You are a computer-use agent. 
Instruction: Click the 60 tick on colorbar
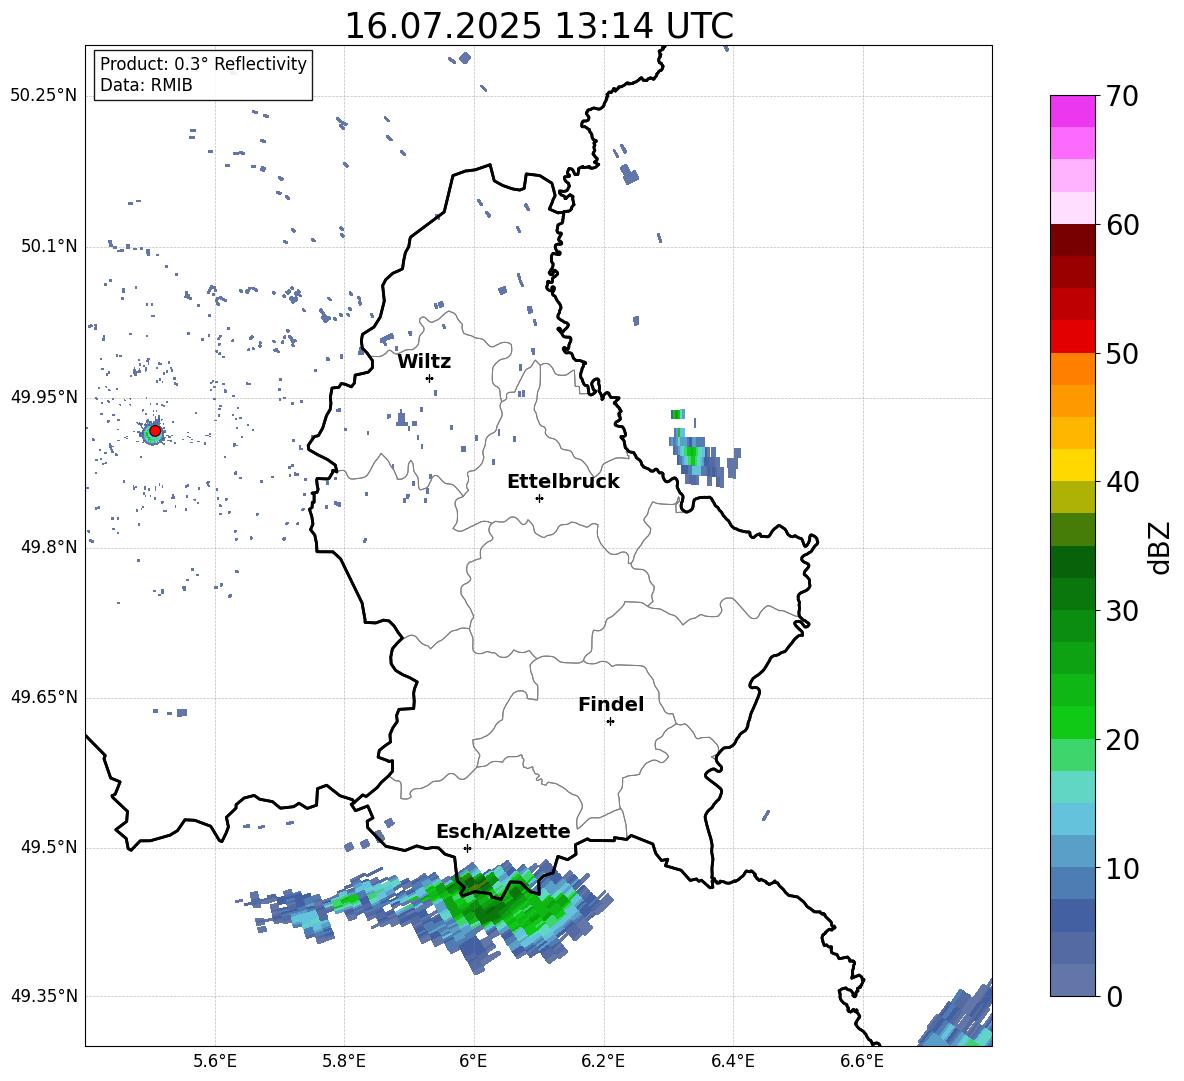pos(1122,225)
